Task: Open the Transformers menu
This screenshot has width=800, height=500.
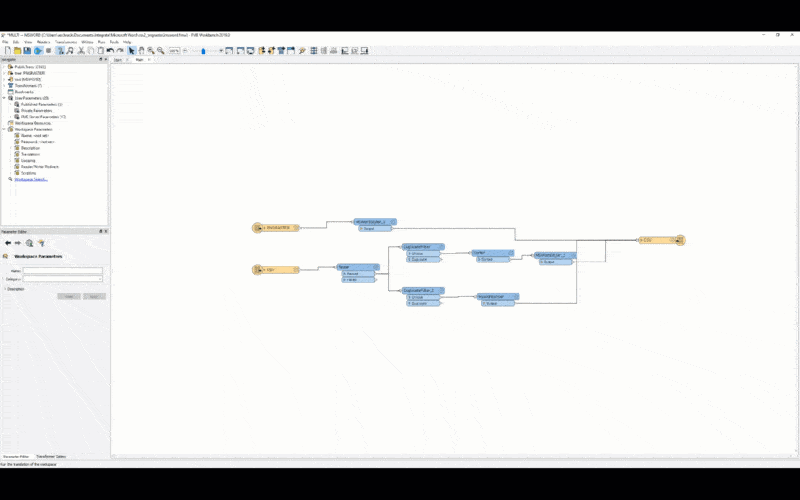Action: tap(66, 42)
